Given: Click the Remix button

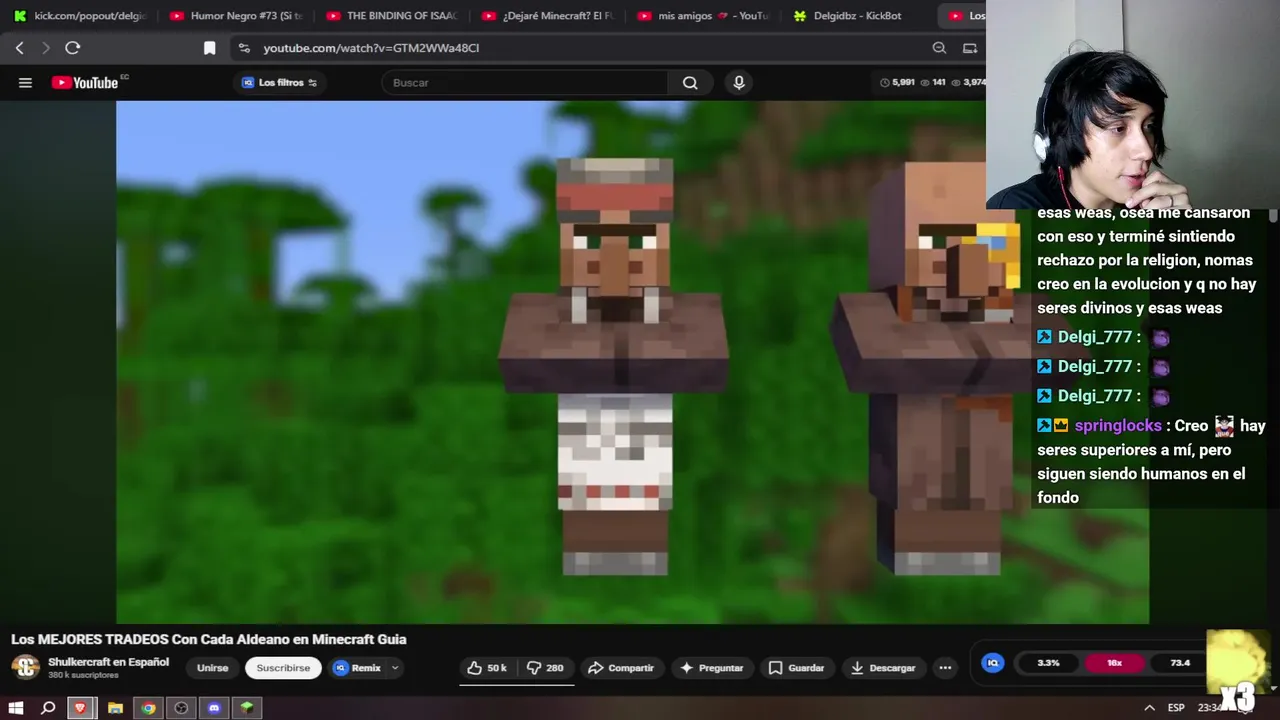Looking at the screenshot, I should tap(358, 668).
